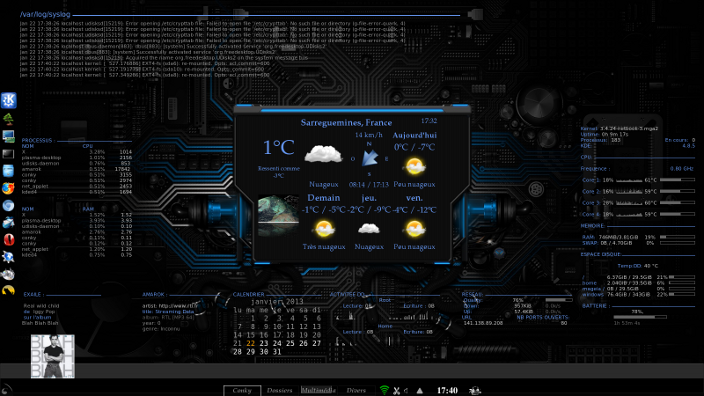The image size is (704, 396).
Task: Launch the Chromium browser from the dock
Action: (8, 205)
